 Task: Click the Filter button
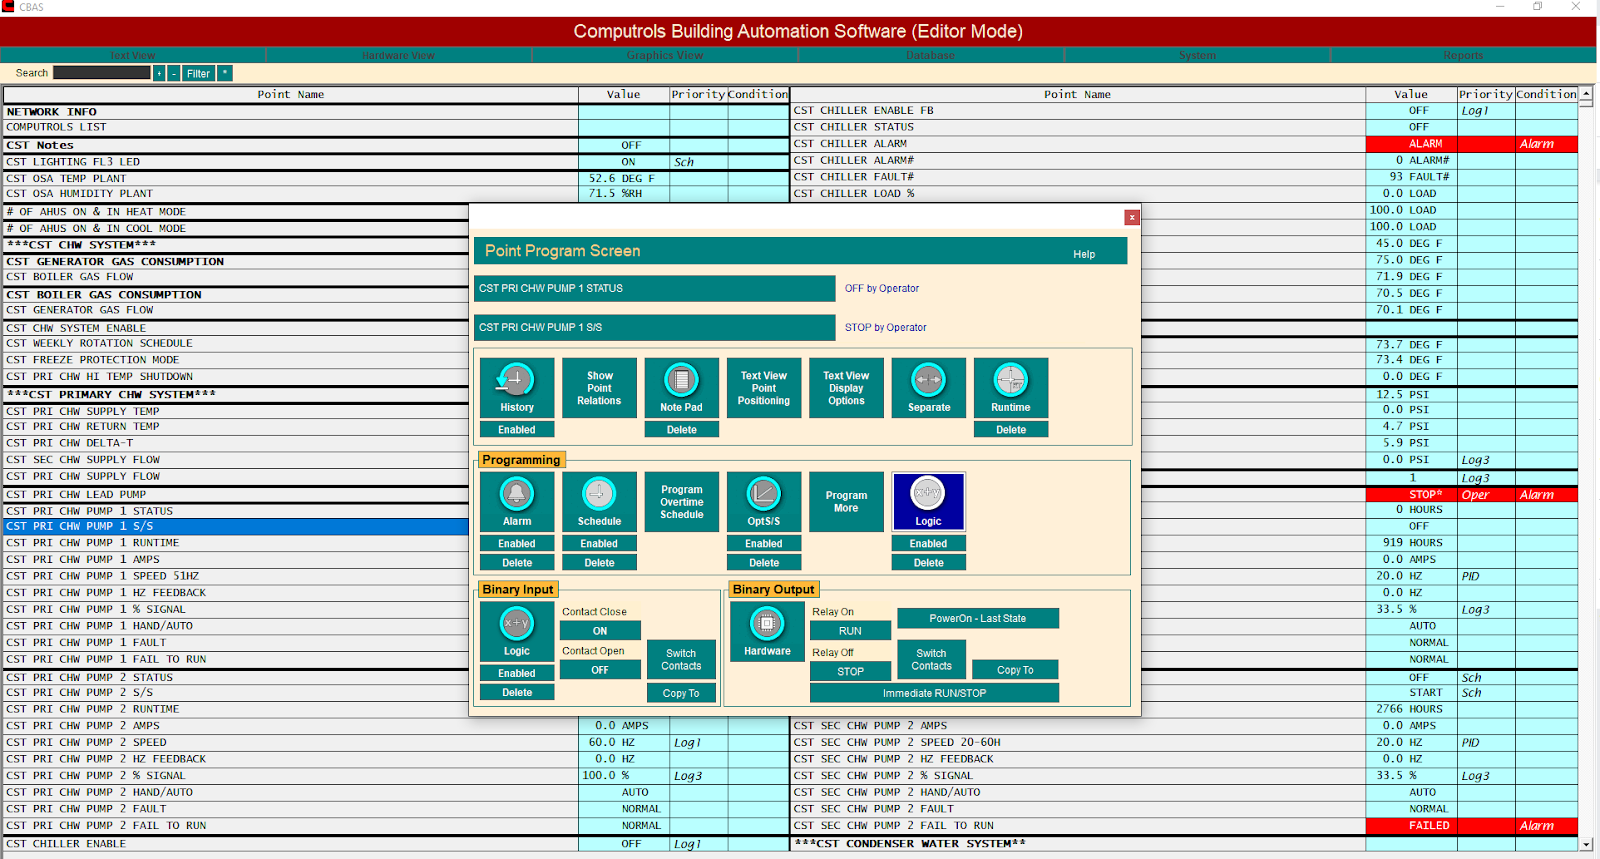(x=198, y=73)
